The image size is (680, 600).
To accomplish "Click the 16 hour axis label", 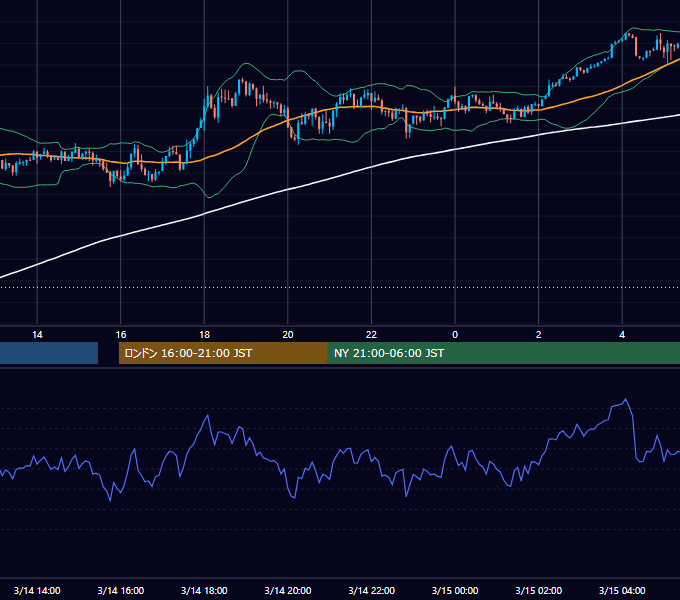I will 121,335.
